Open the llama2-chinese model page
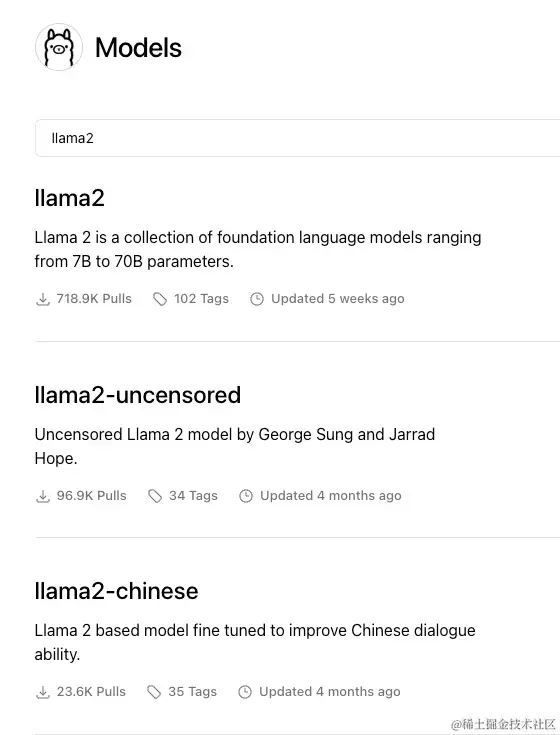Screen dimensions: 560x735 click(116, 591)
